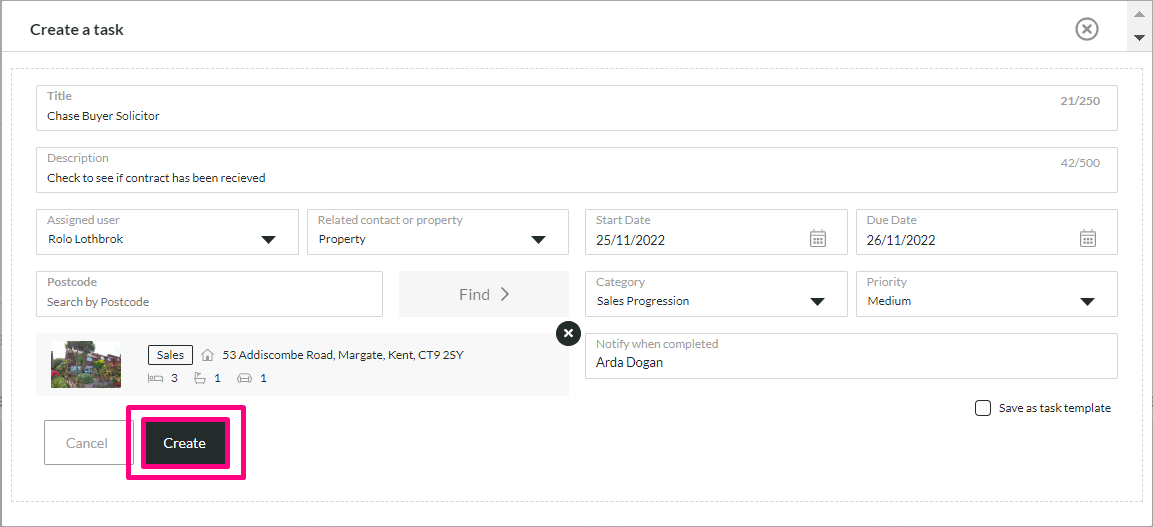
Task: Click the Sales tag on property
Action: tap(171, 355)
